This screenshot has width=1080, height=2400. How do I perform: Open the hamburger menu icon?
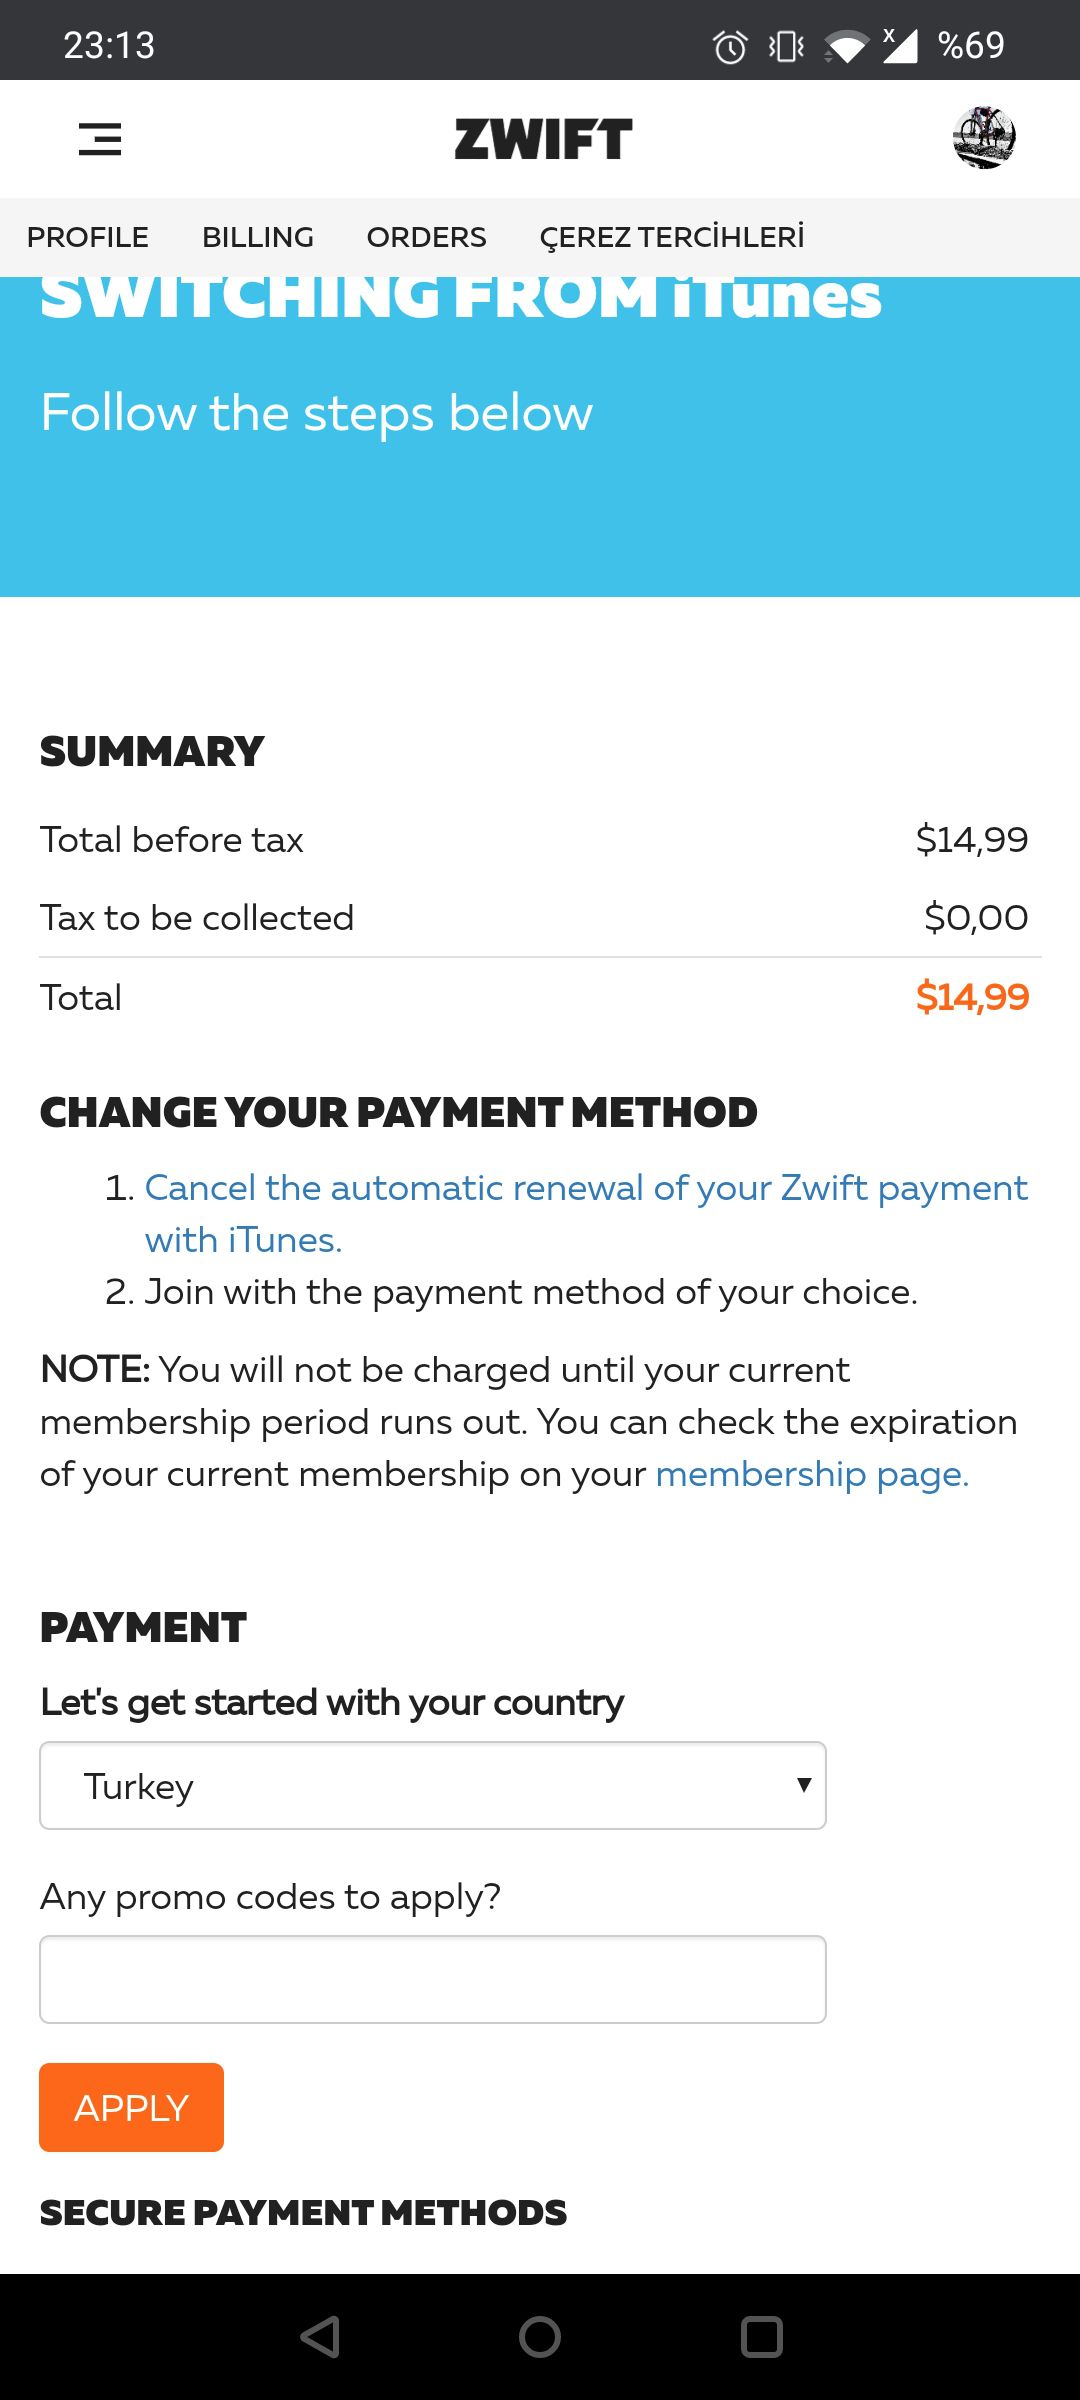(x=100, y=139)
